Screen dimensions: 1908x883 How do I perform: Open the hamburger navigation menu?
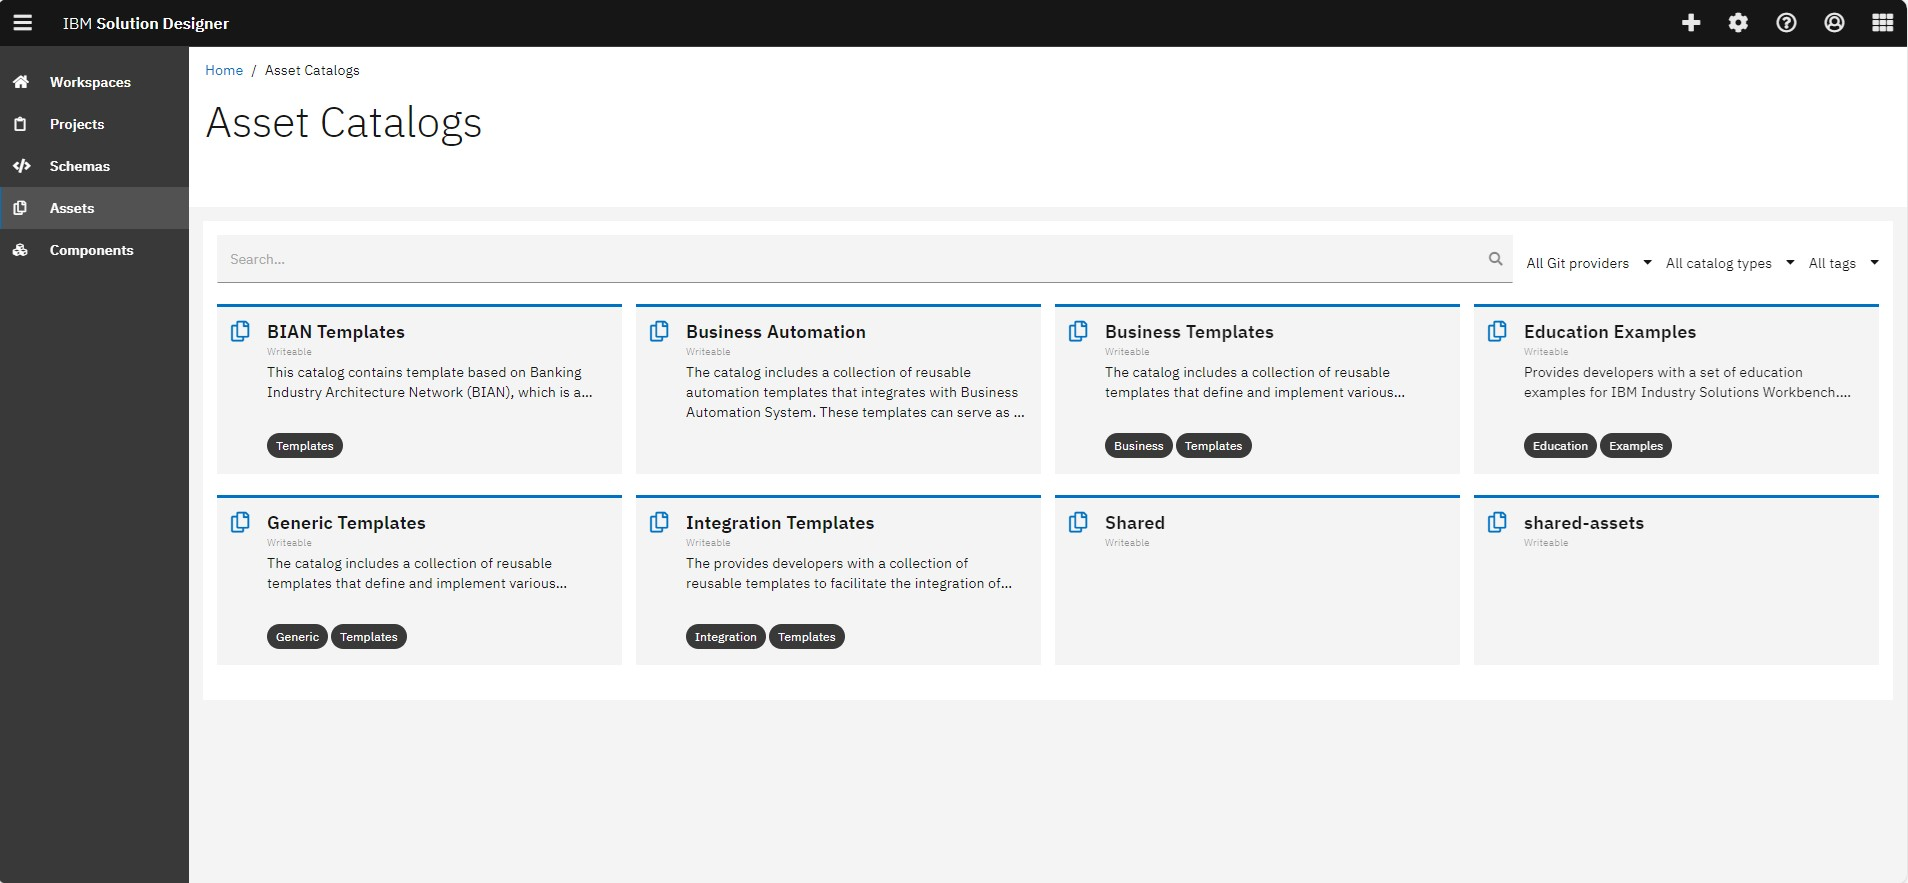(22, 22)
